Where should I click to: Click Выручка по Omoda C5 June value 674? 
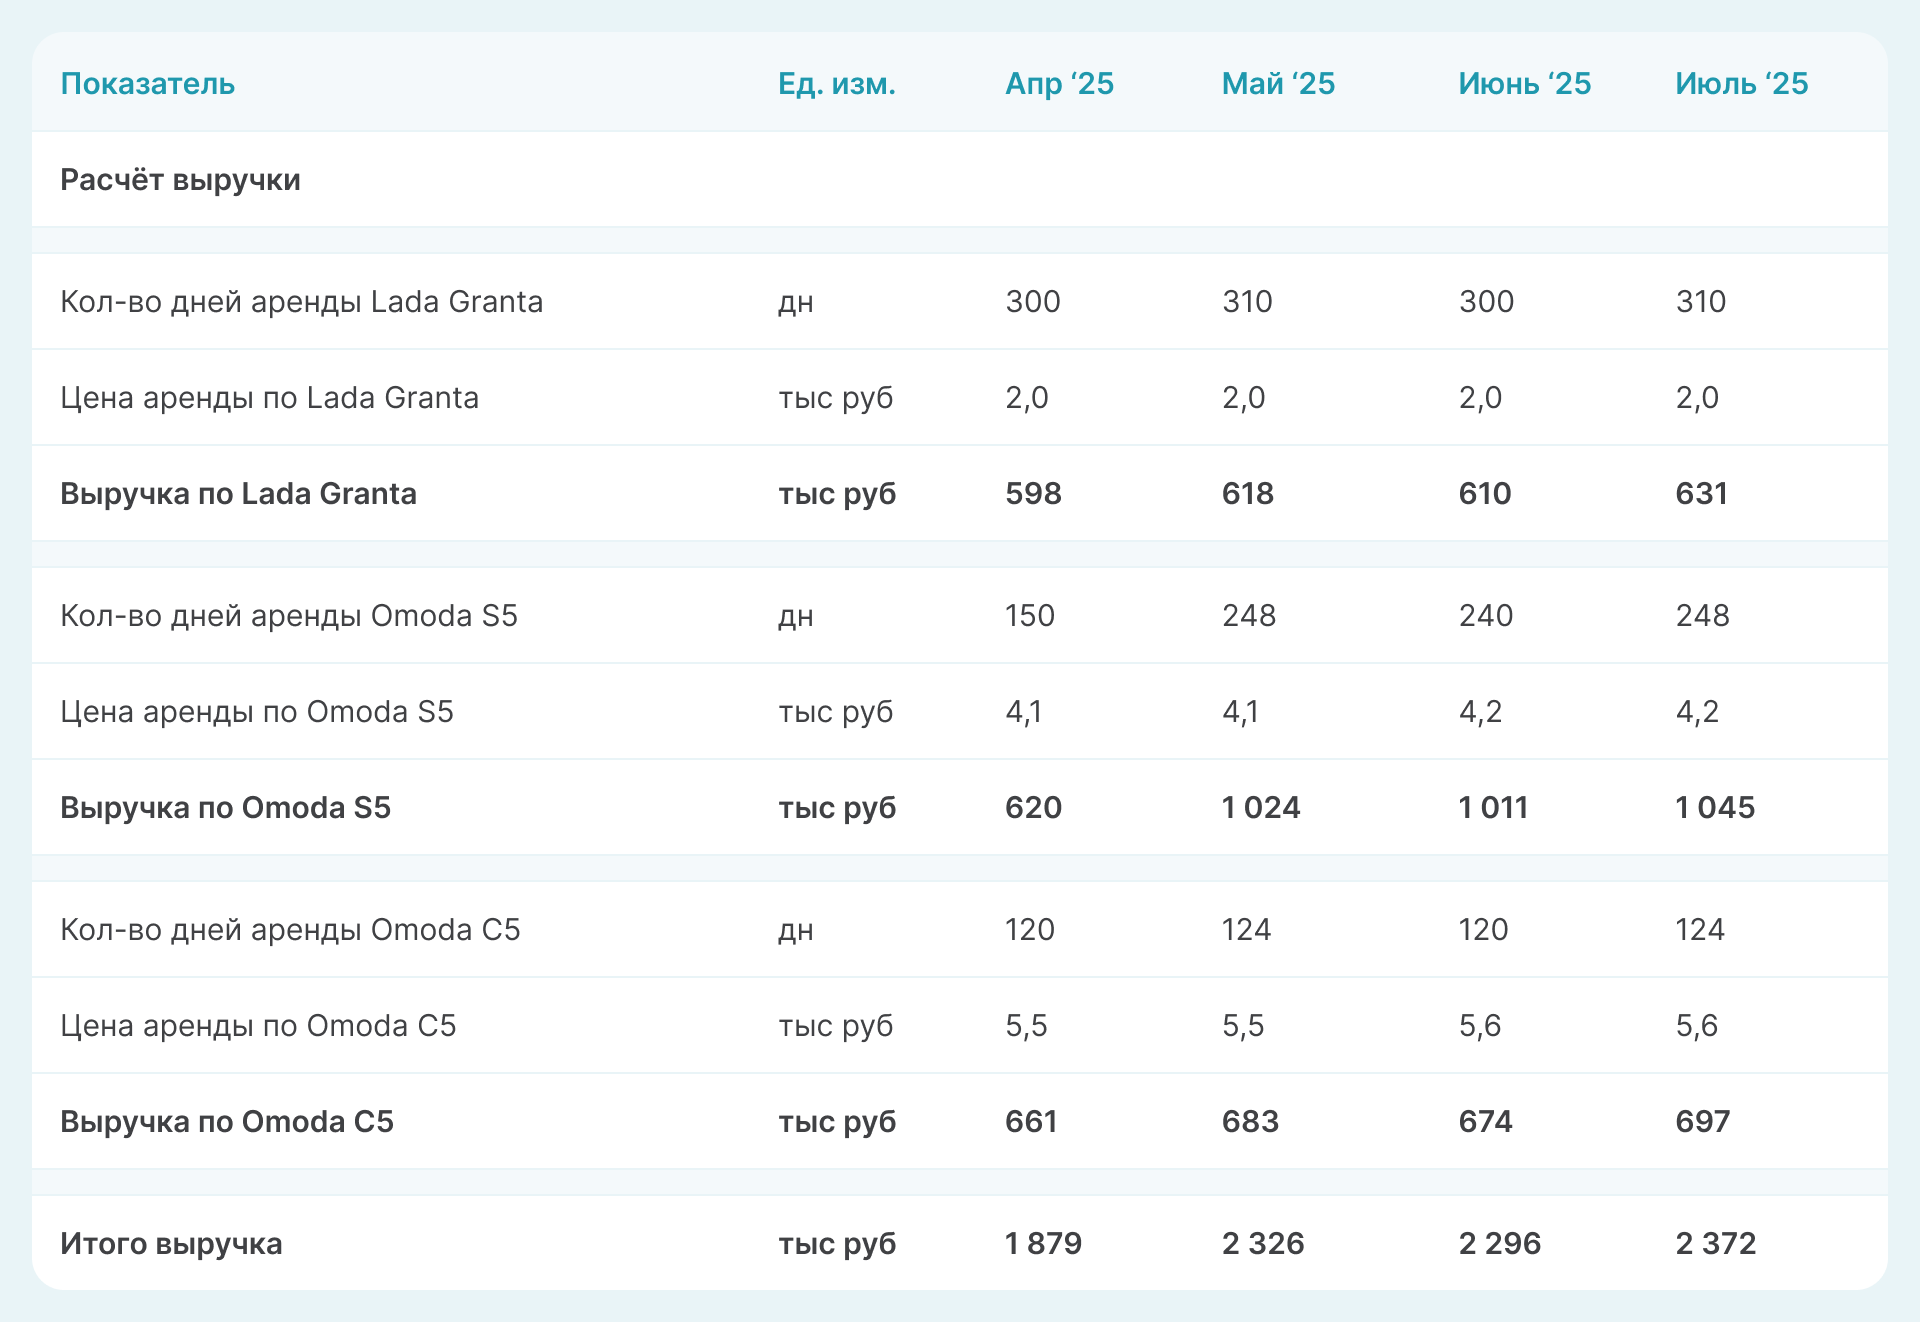tap(1485, 1122)
